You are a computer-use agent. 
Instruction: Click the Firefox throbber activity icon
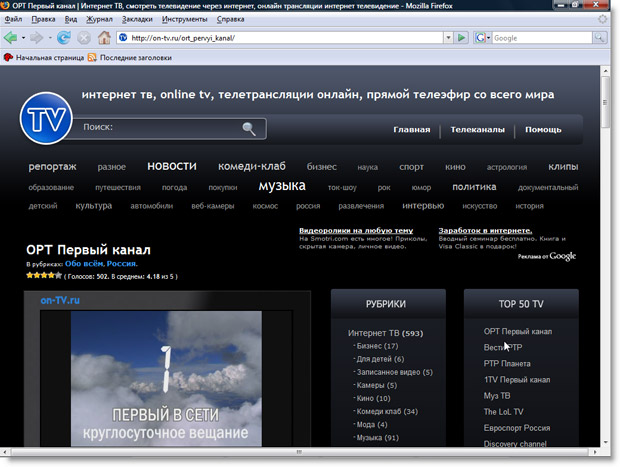click(x=602, y=19)
